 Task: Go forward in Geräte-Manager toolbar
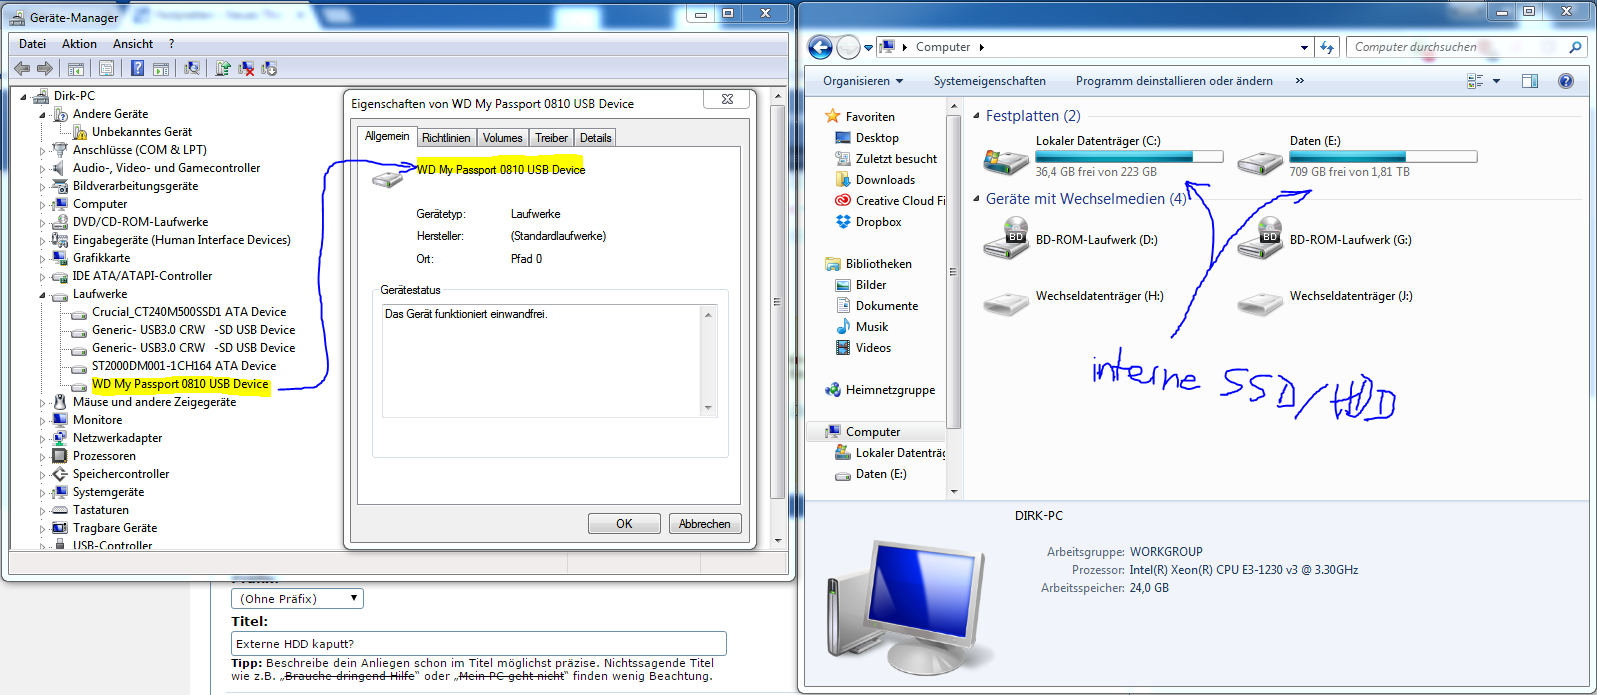[x=45, y=68]
